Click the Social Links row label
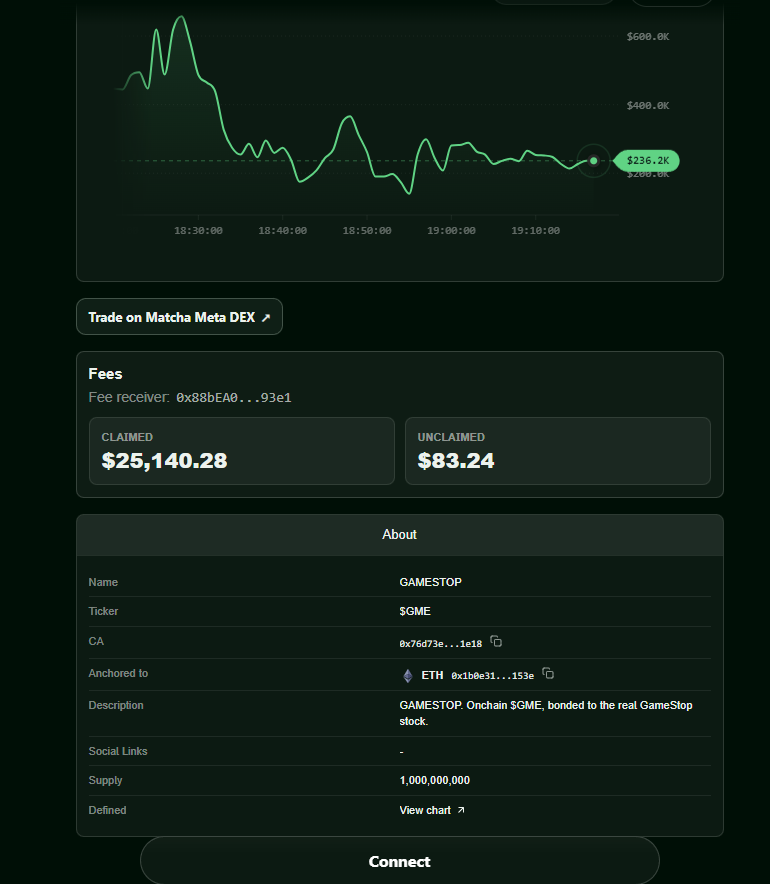The height and width of the screenshot is (884, 770). (118, 752)
